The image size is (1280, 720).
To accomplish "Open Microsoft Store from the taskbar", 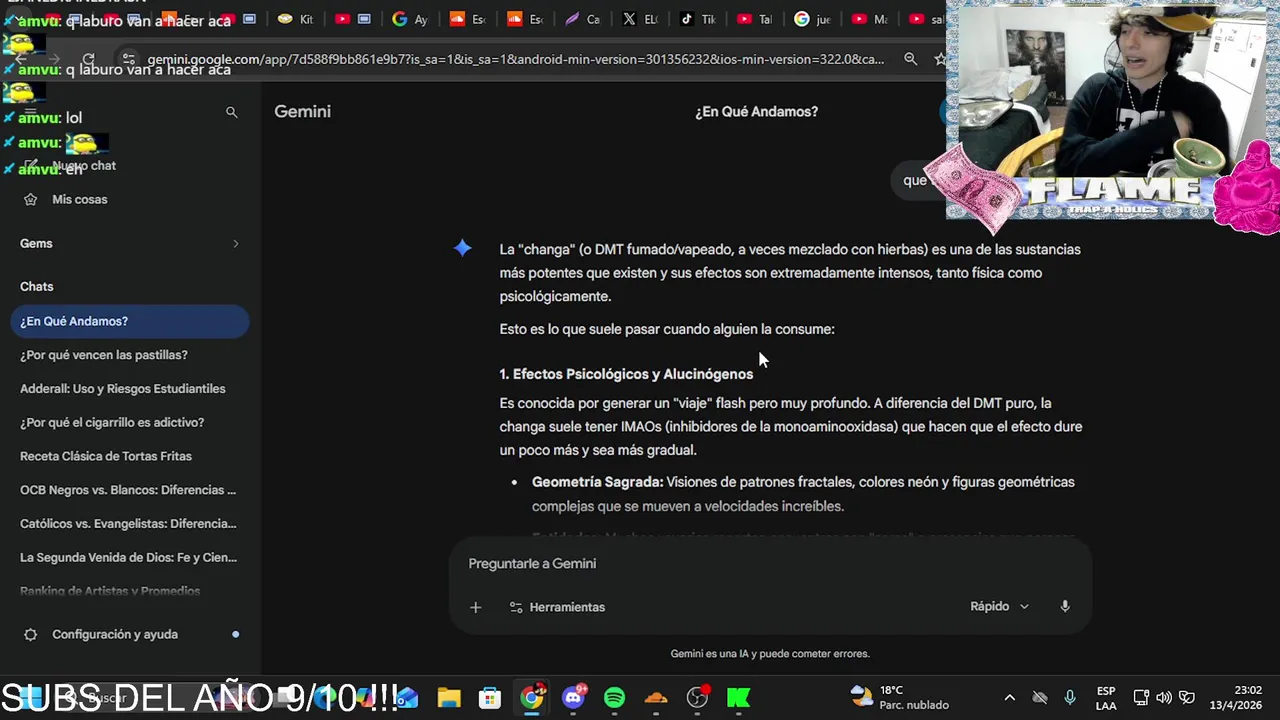I will 489,698.
